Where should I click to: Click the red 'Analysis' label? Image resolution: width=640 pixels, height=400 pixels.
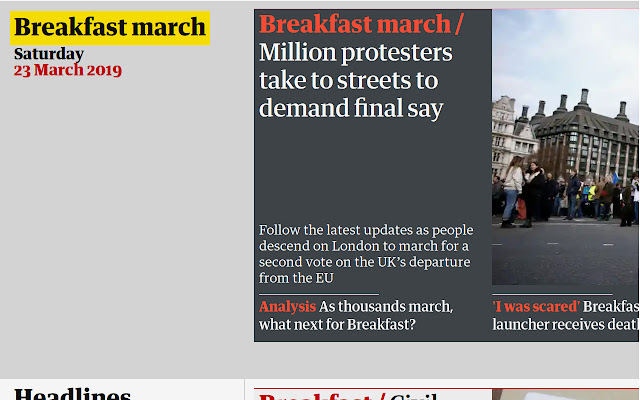click(287, 307)
